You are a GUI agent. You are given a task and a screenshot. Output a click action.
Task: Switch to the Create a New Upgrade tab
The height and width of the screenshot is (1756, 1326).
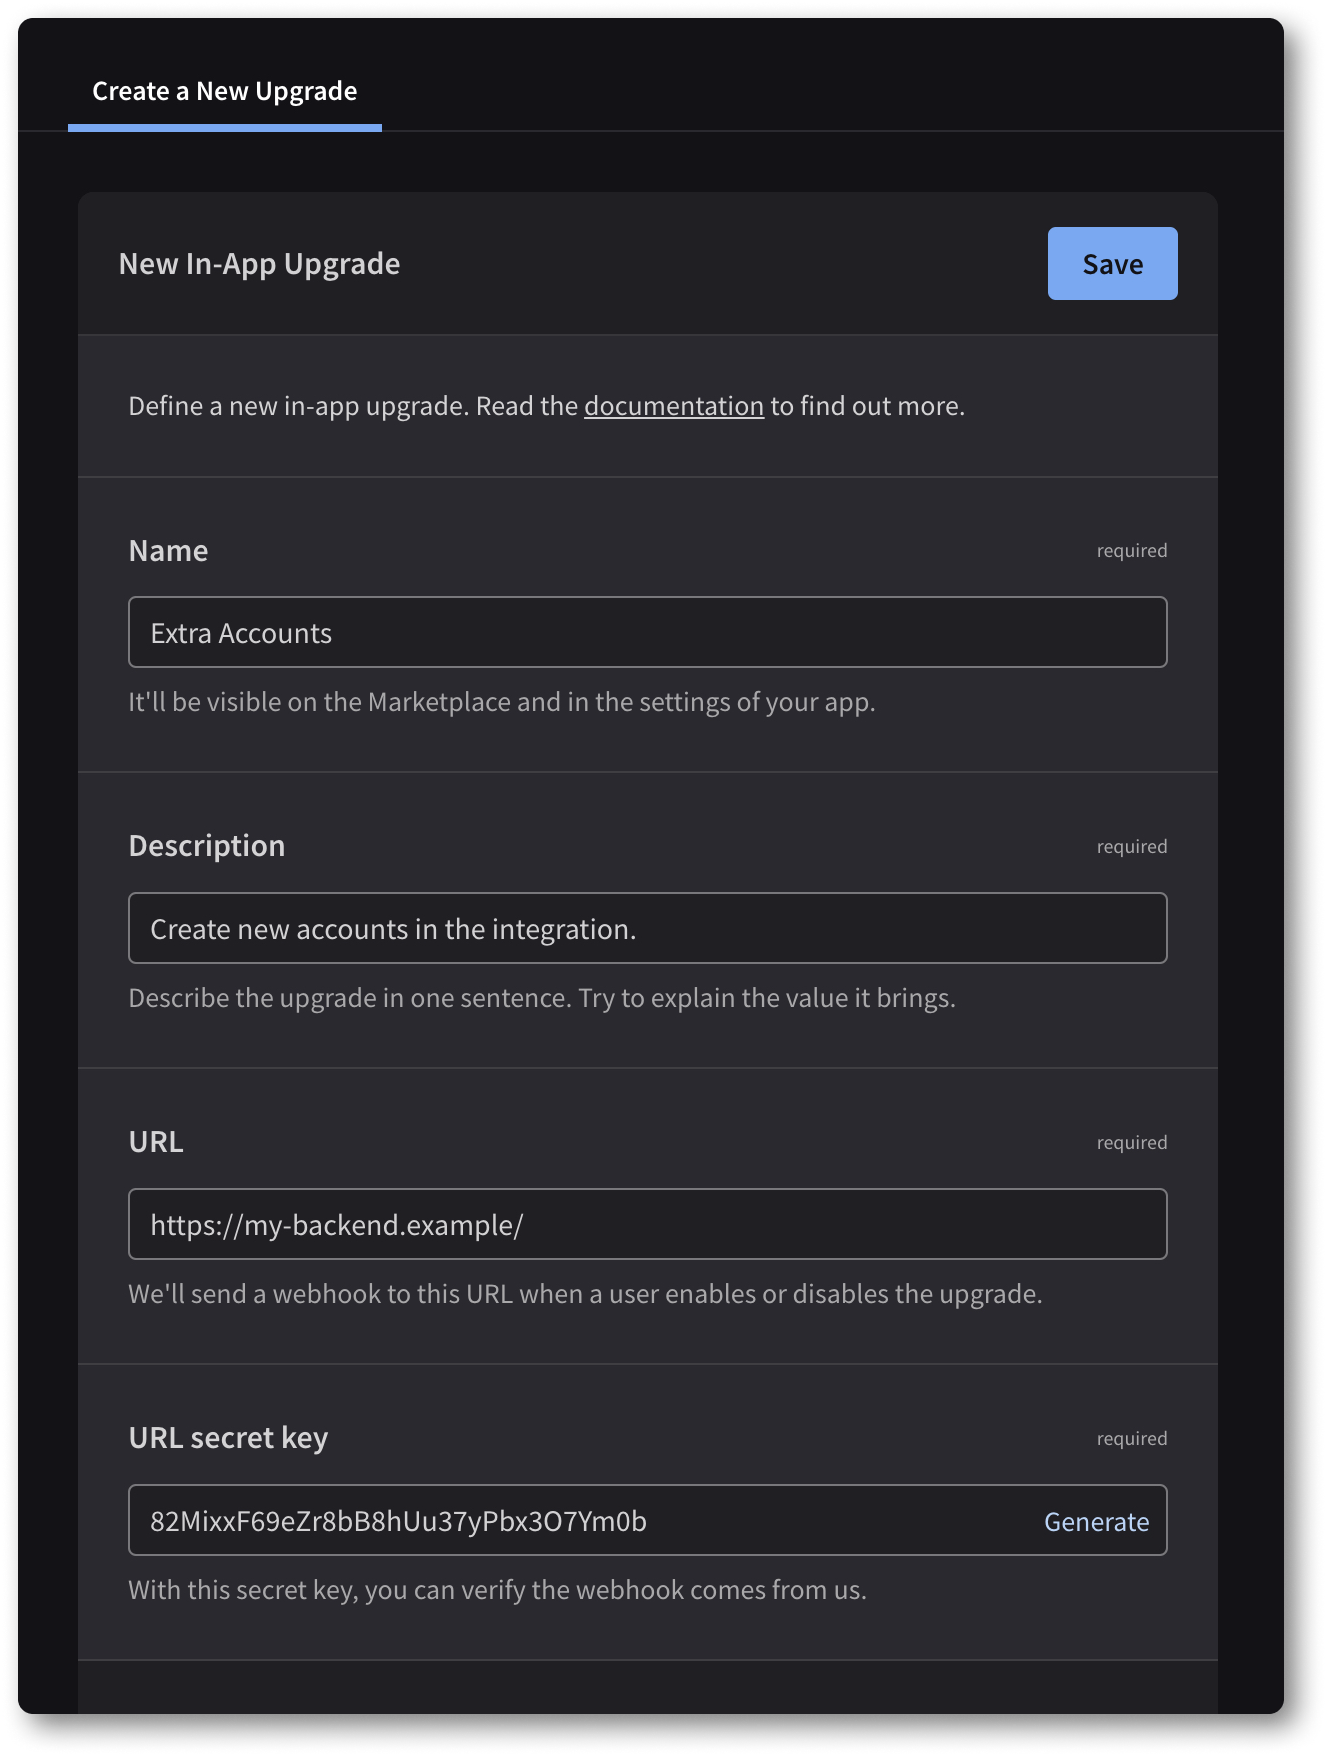(224, 91)
